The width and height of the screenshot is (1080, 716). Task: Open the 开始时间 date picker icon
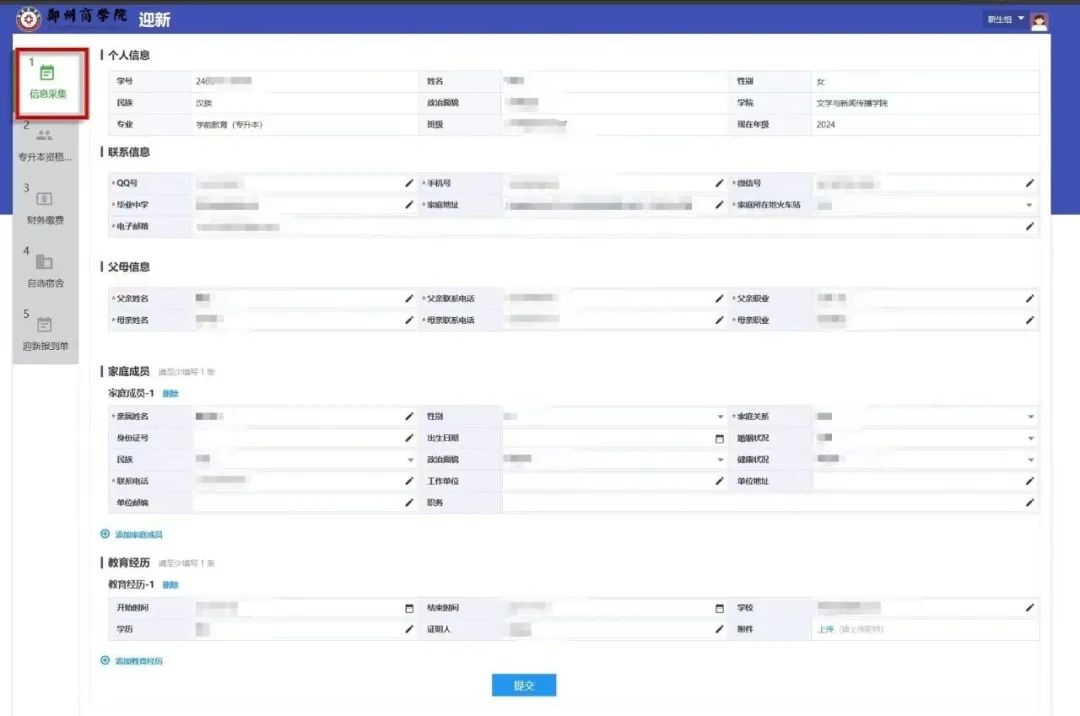408,608
